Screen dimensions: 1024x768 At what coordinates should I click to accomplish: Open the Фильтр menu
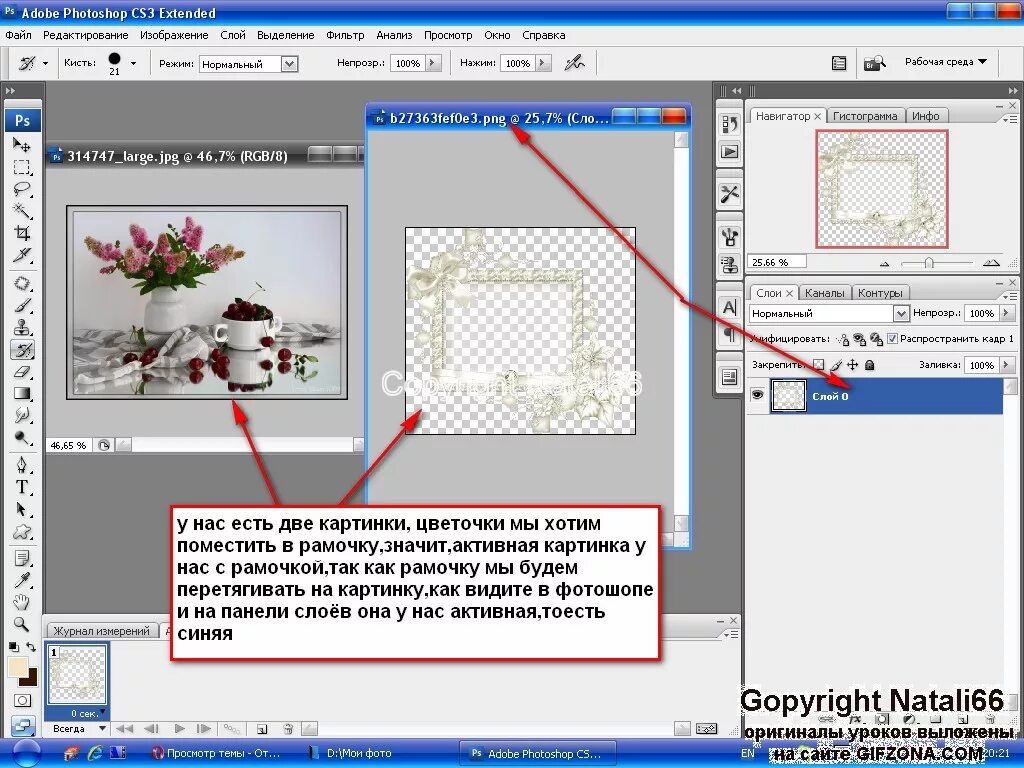[x=345, y=35]
